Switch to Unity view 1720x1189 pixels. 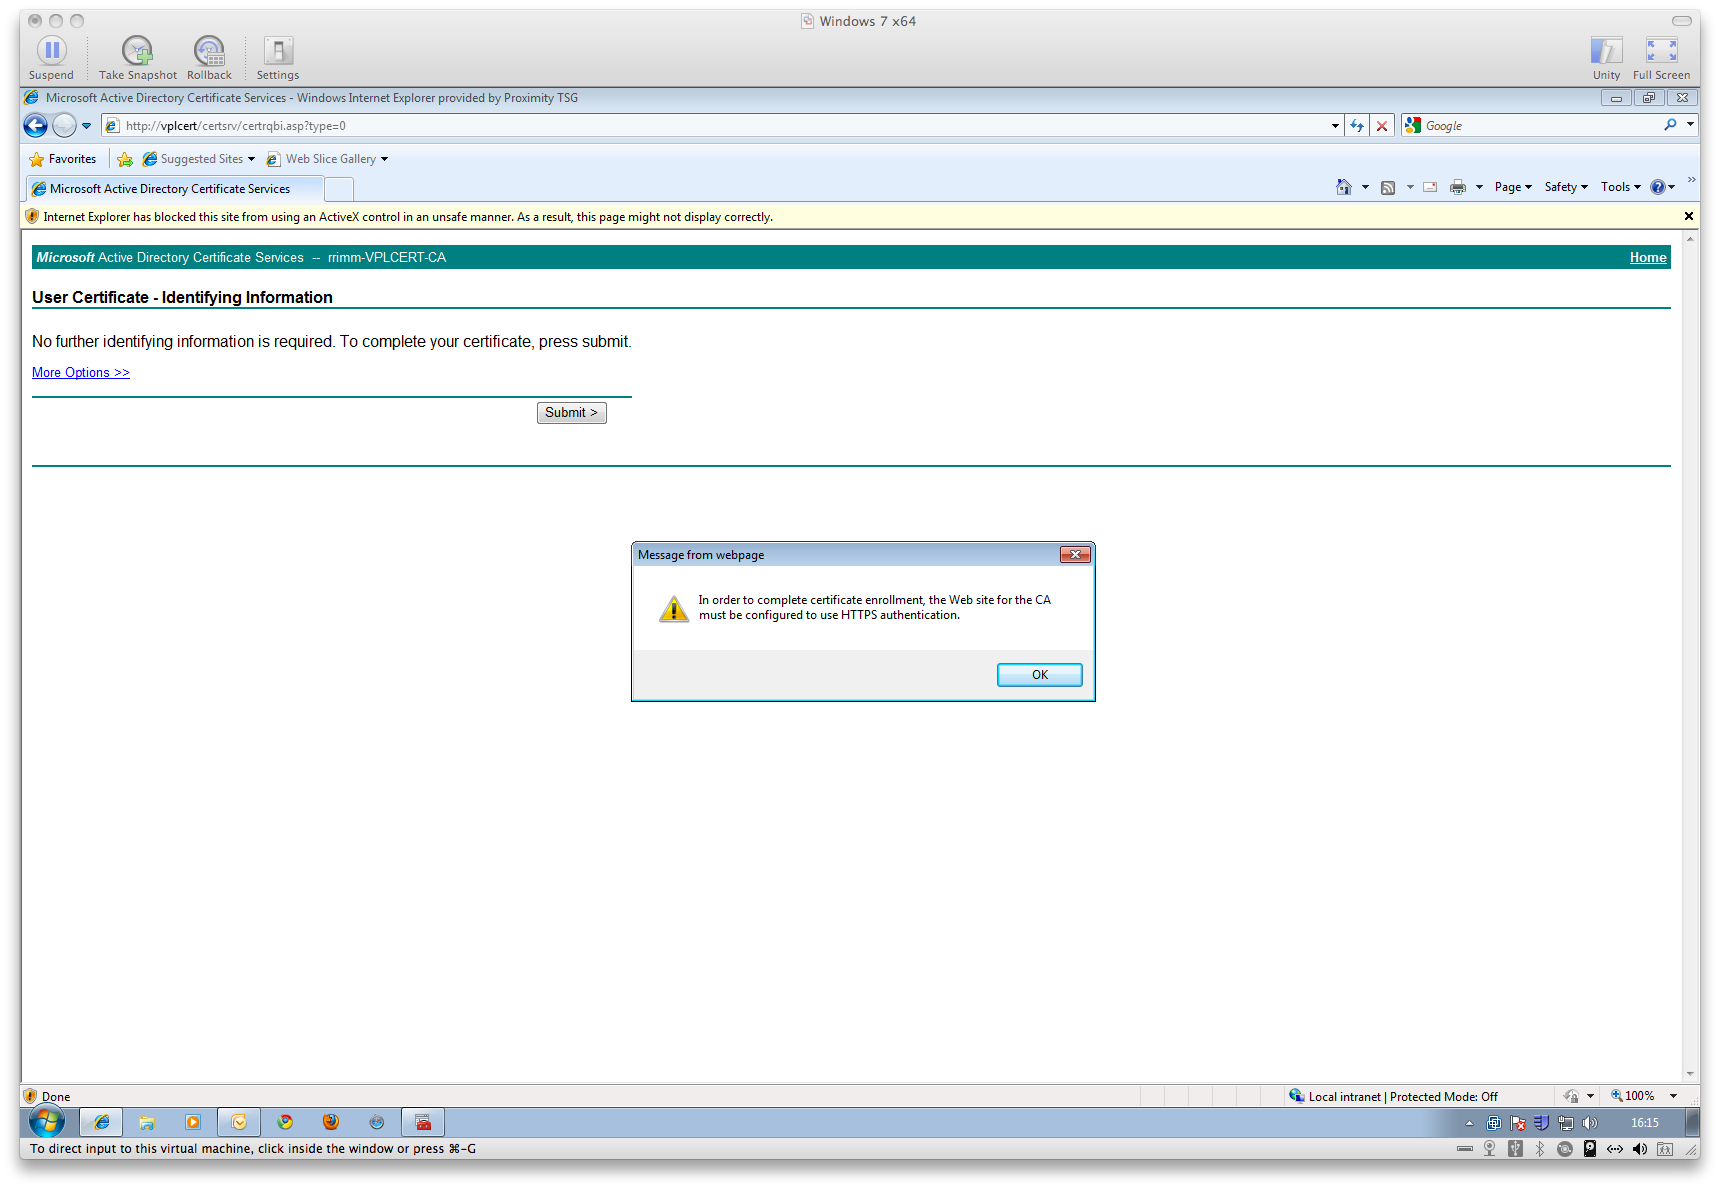coord(1606,57)
